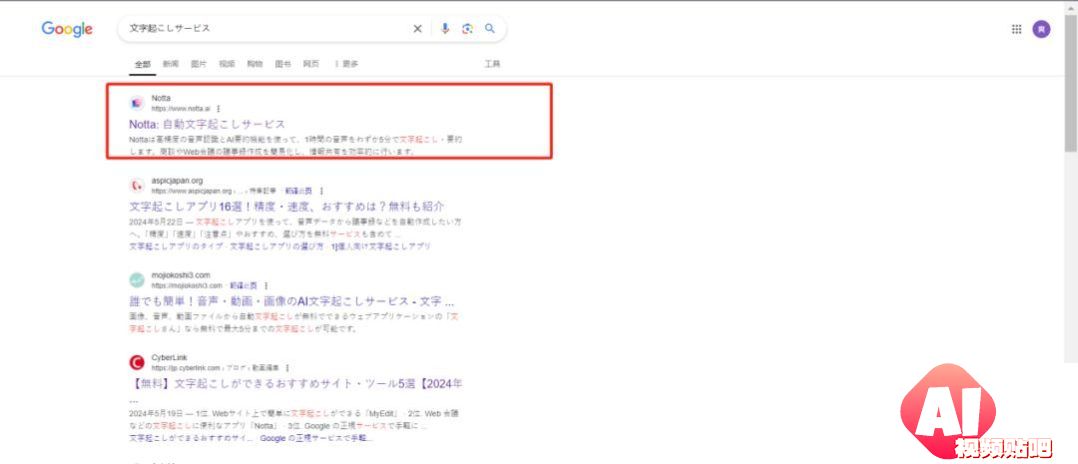Open the 【無料】文字起こしができるおすすめサイト result
Viewport: 1078px width, 464px height.
point(296,383)
